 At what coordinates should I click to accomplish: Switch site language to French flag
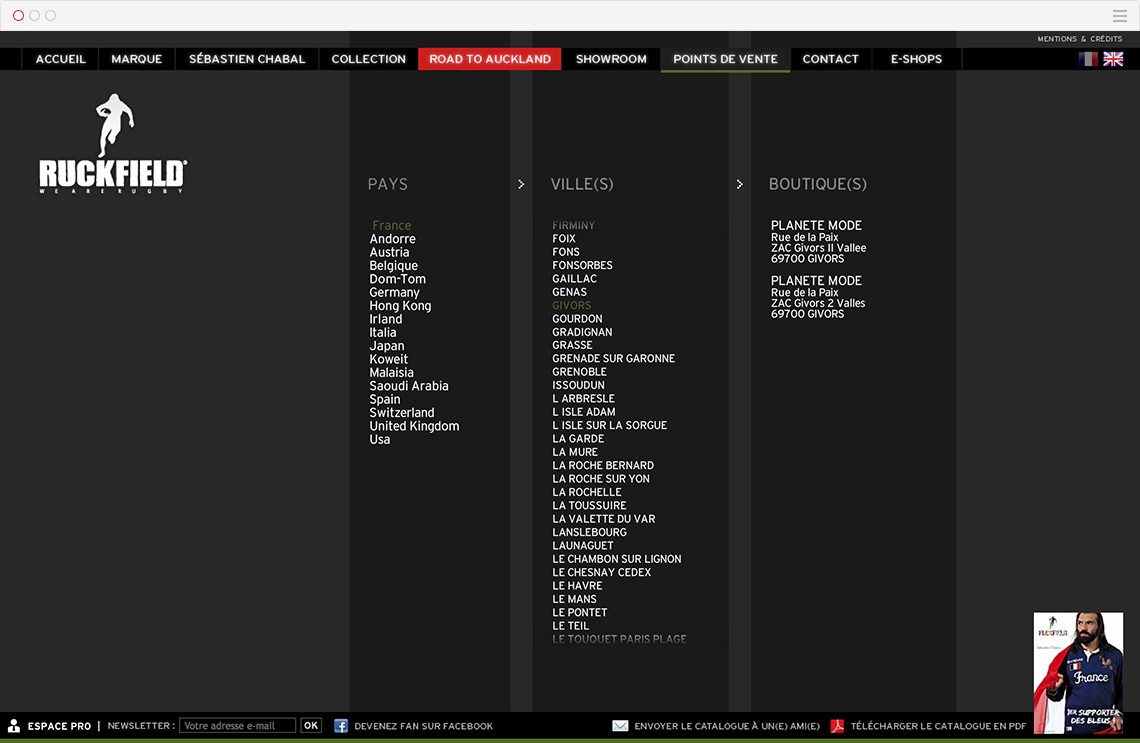(1088, 59)
